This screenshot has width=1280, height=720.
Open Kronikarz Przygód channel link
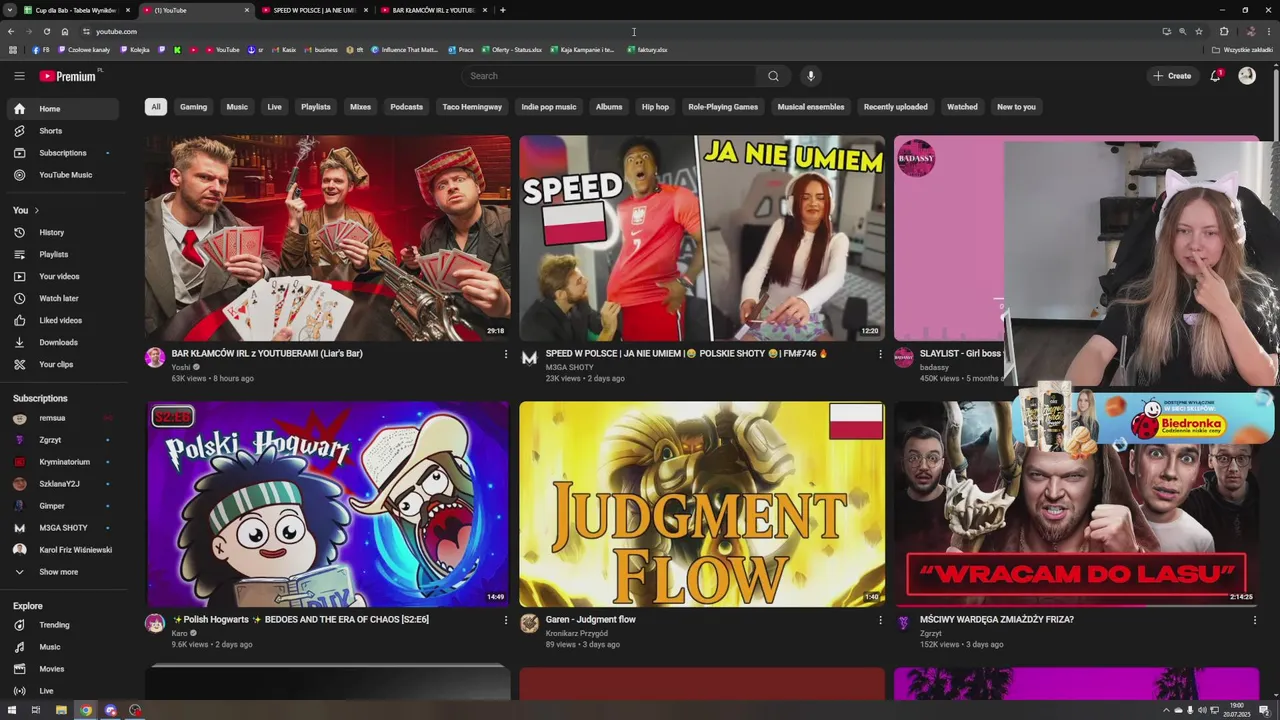point(576,633)
